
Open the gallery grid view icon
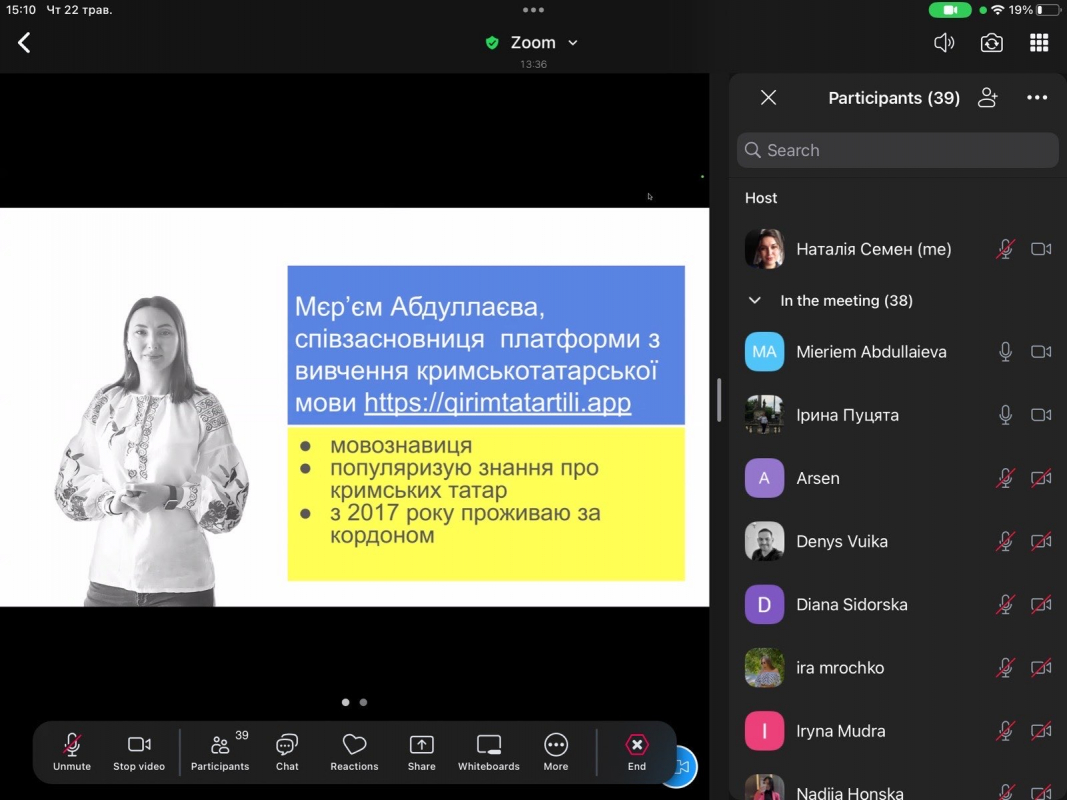(x=1039, y=43)
